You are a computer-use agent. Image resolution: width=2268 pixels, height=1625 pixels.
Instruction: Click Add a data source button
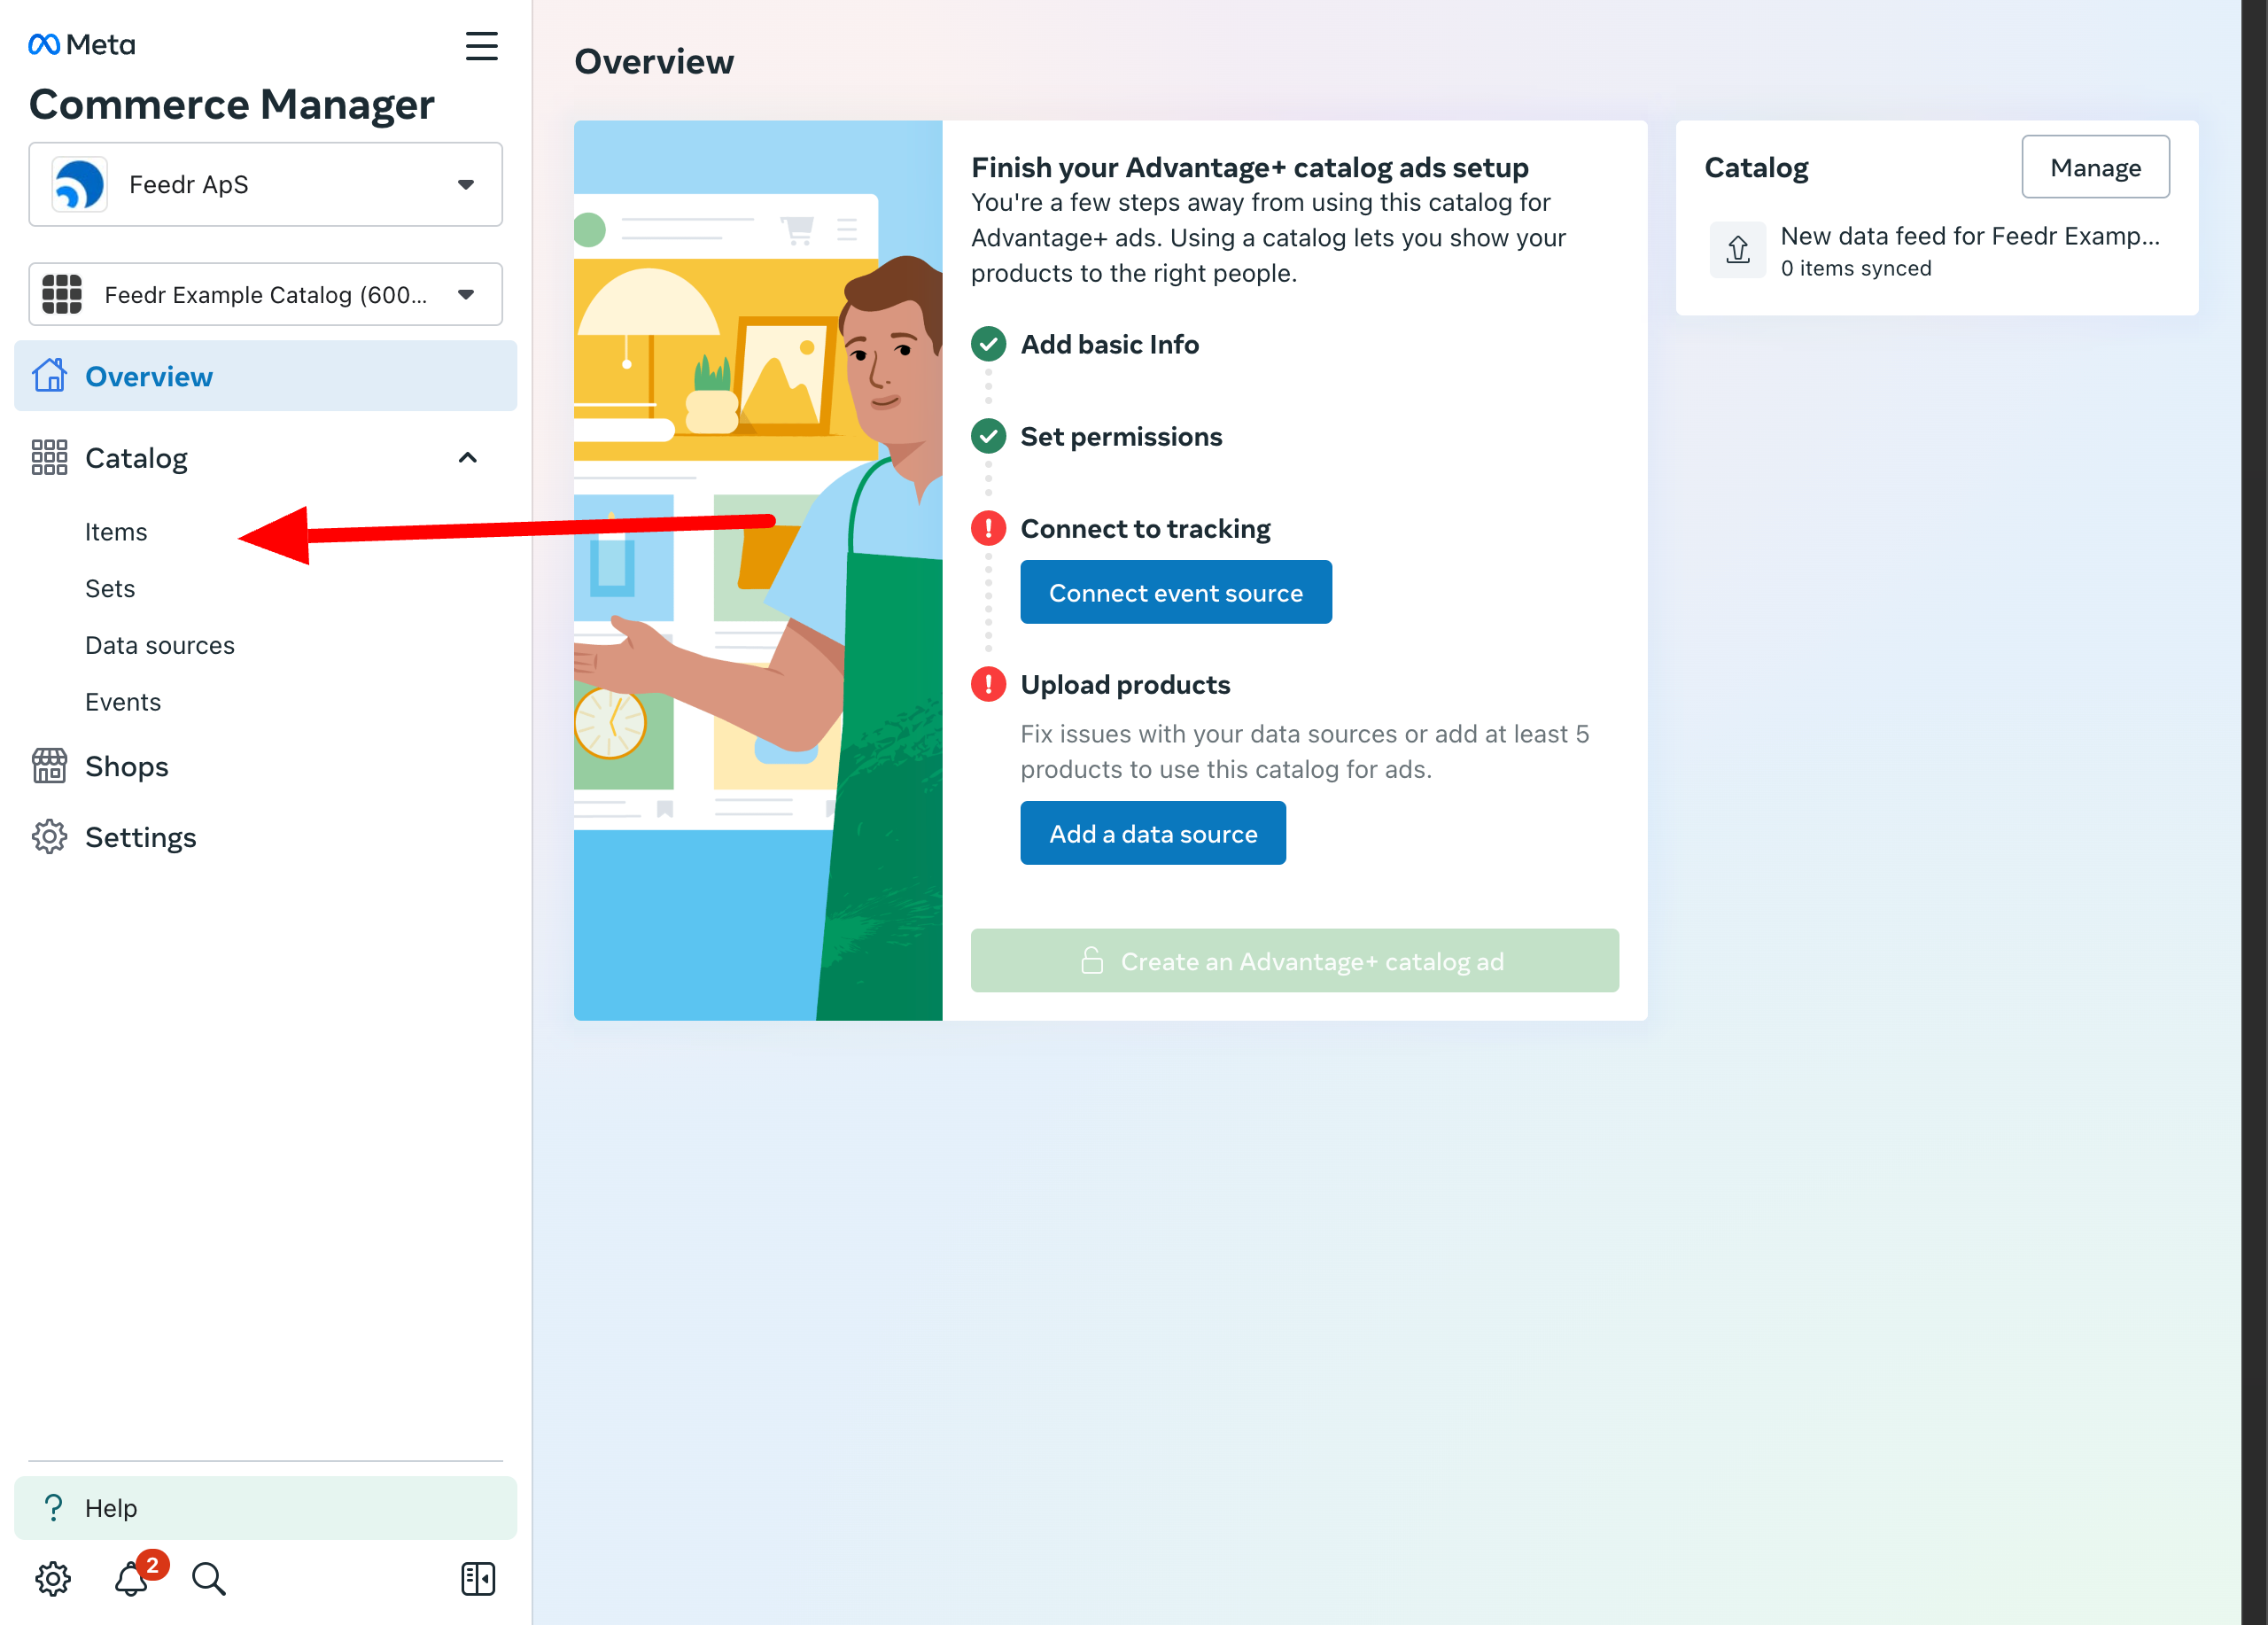pos(1152,832)
